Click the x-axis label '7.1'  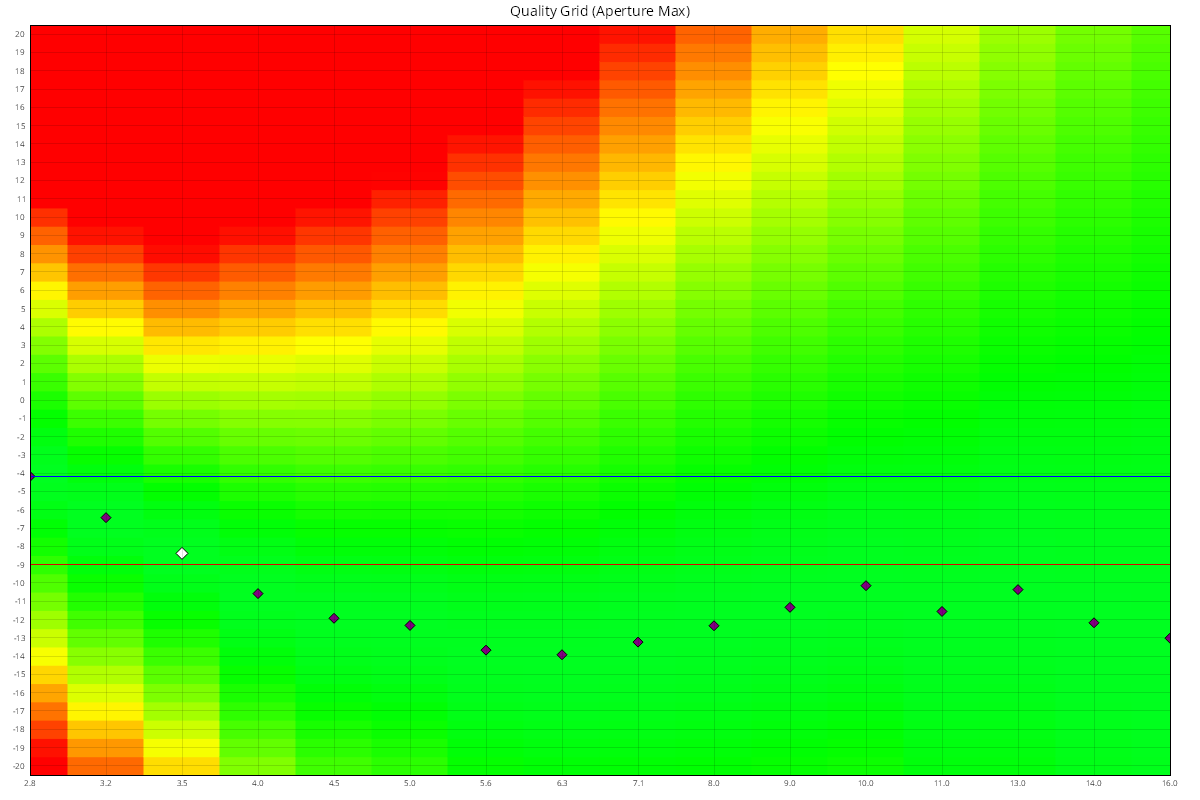coord(638,783)
